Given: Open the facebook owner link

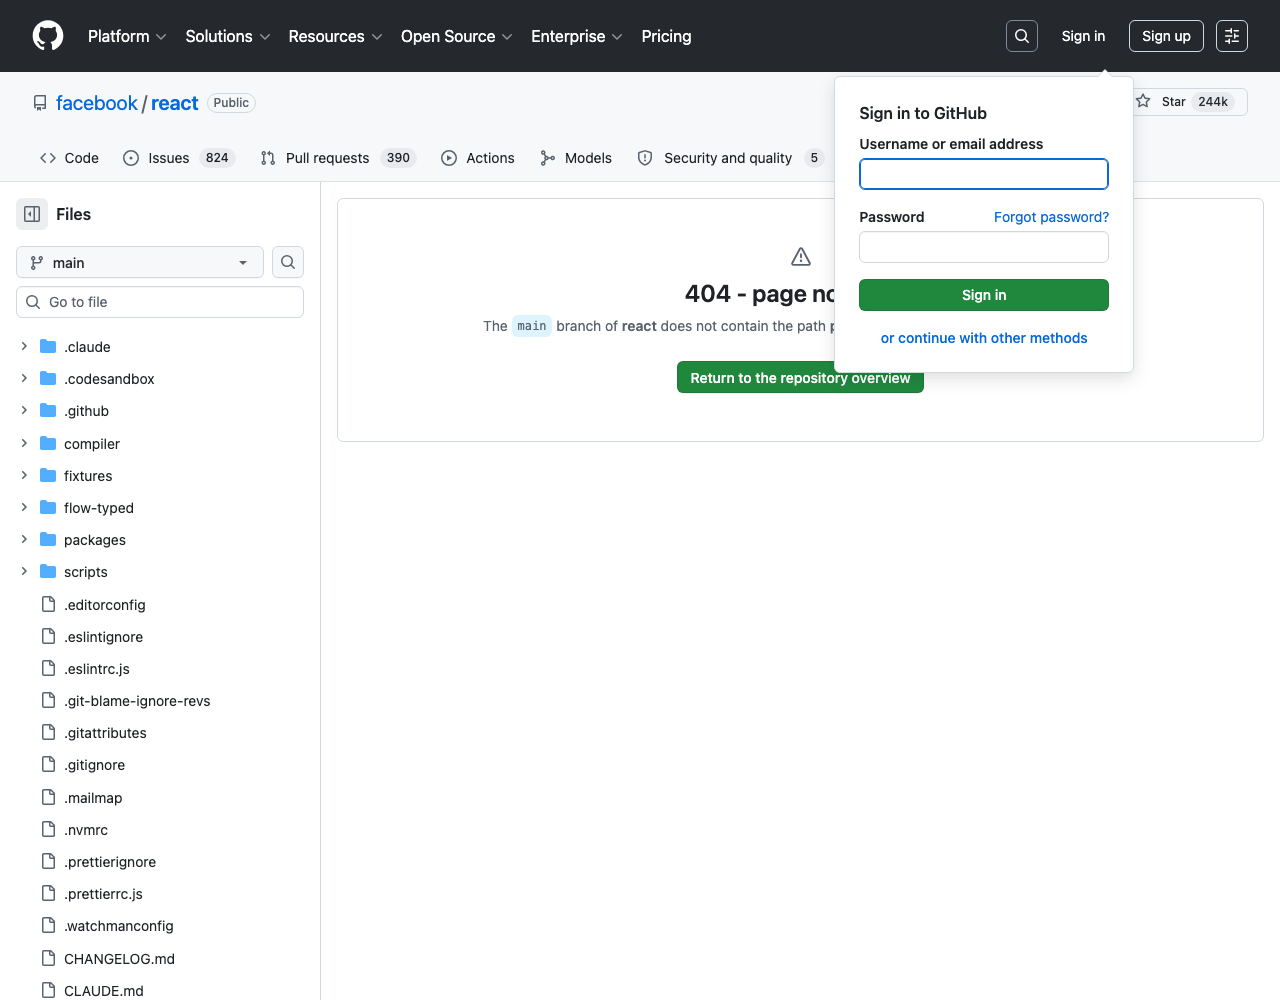Looking at the screenshot, I should pyautogui.click(x=96, y=103).
